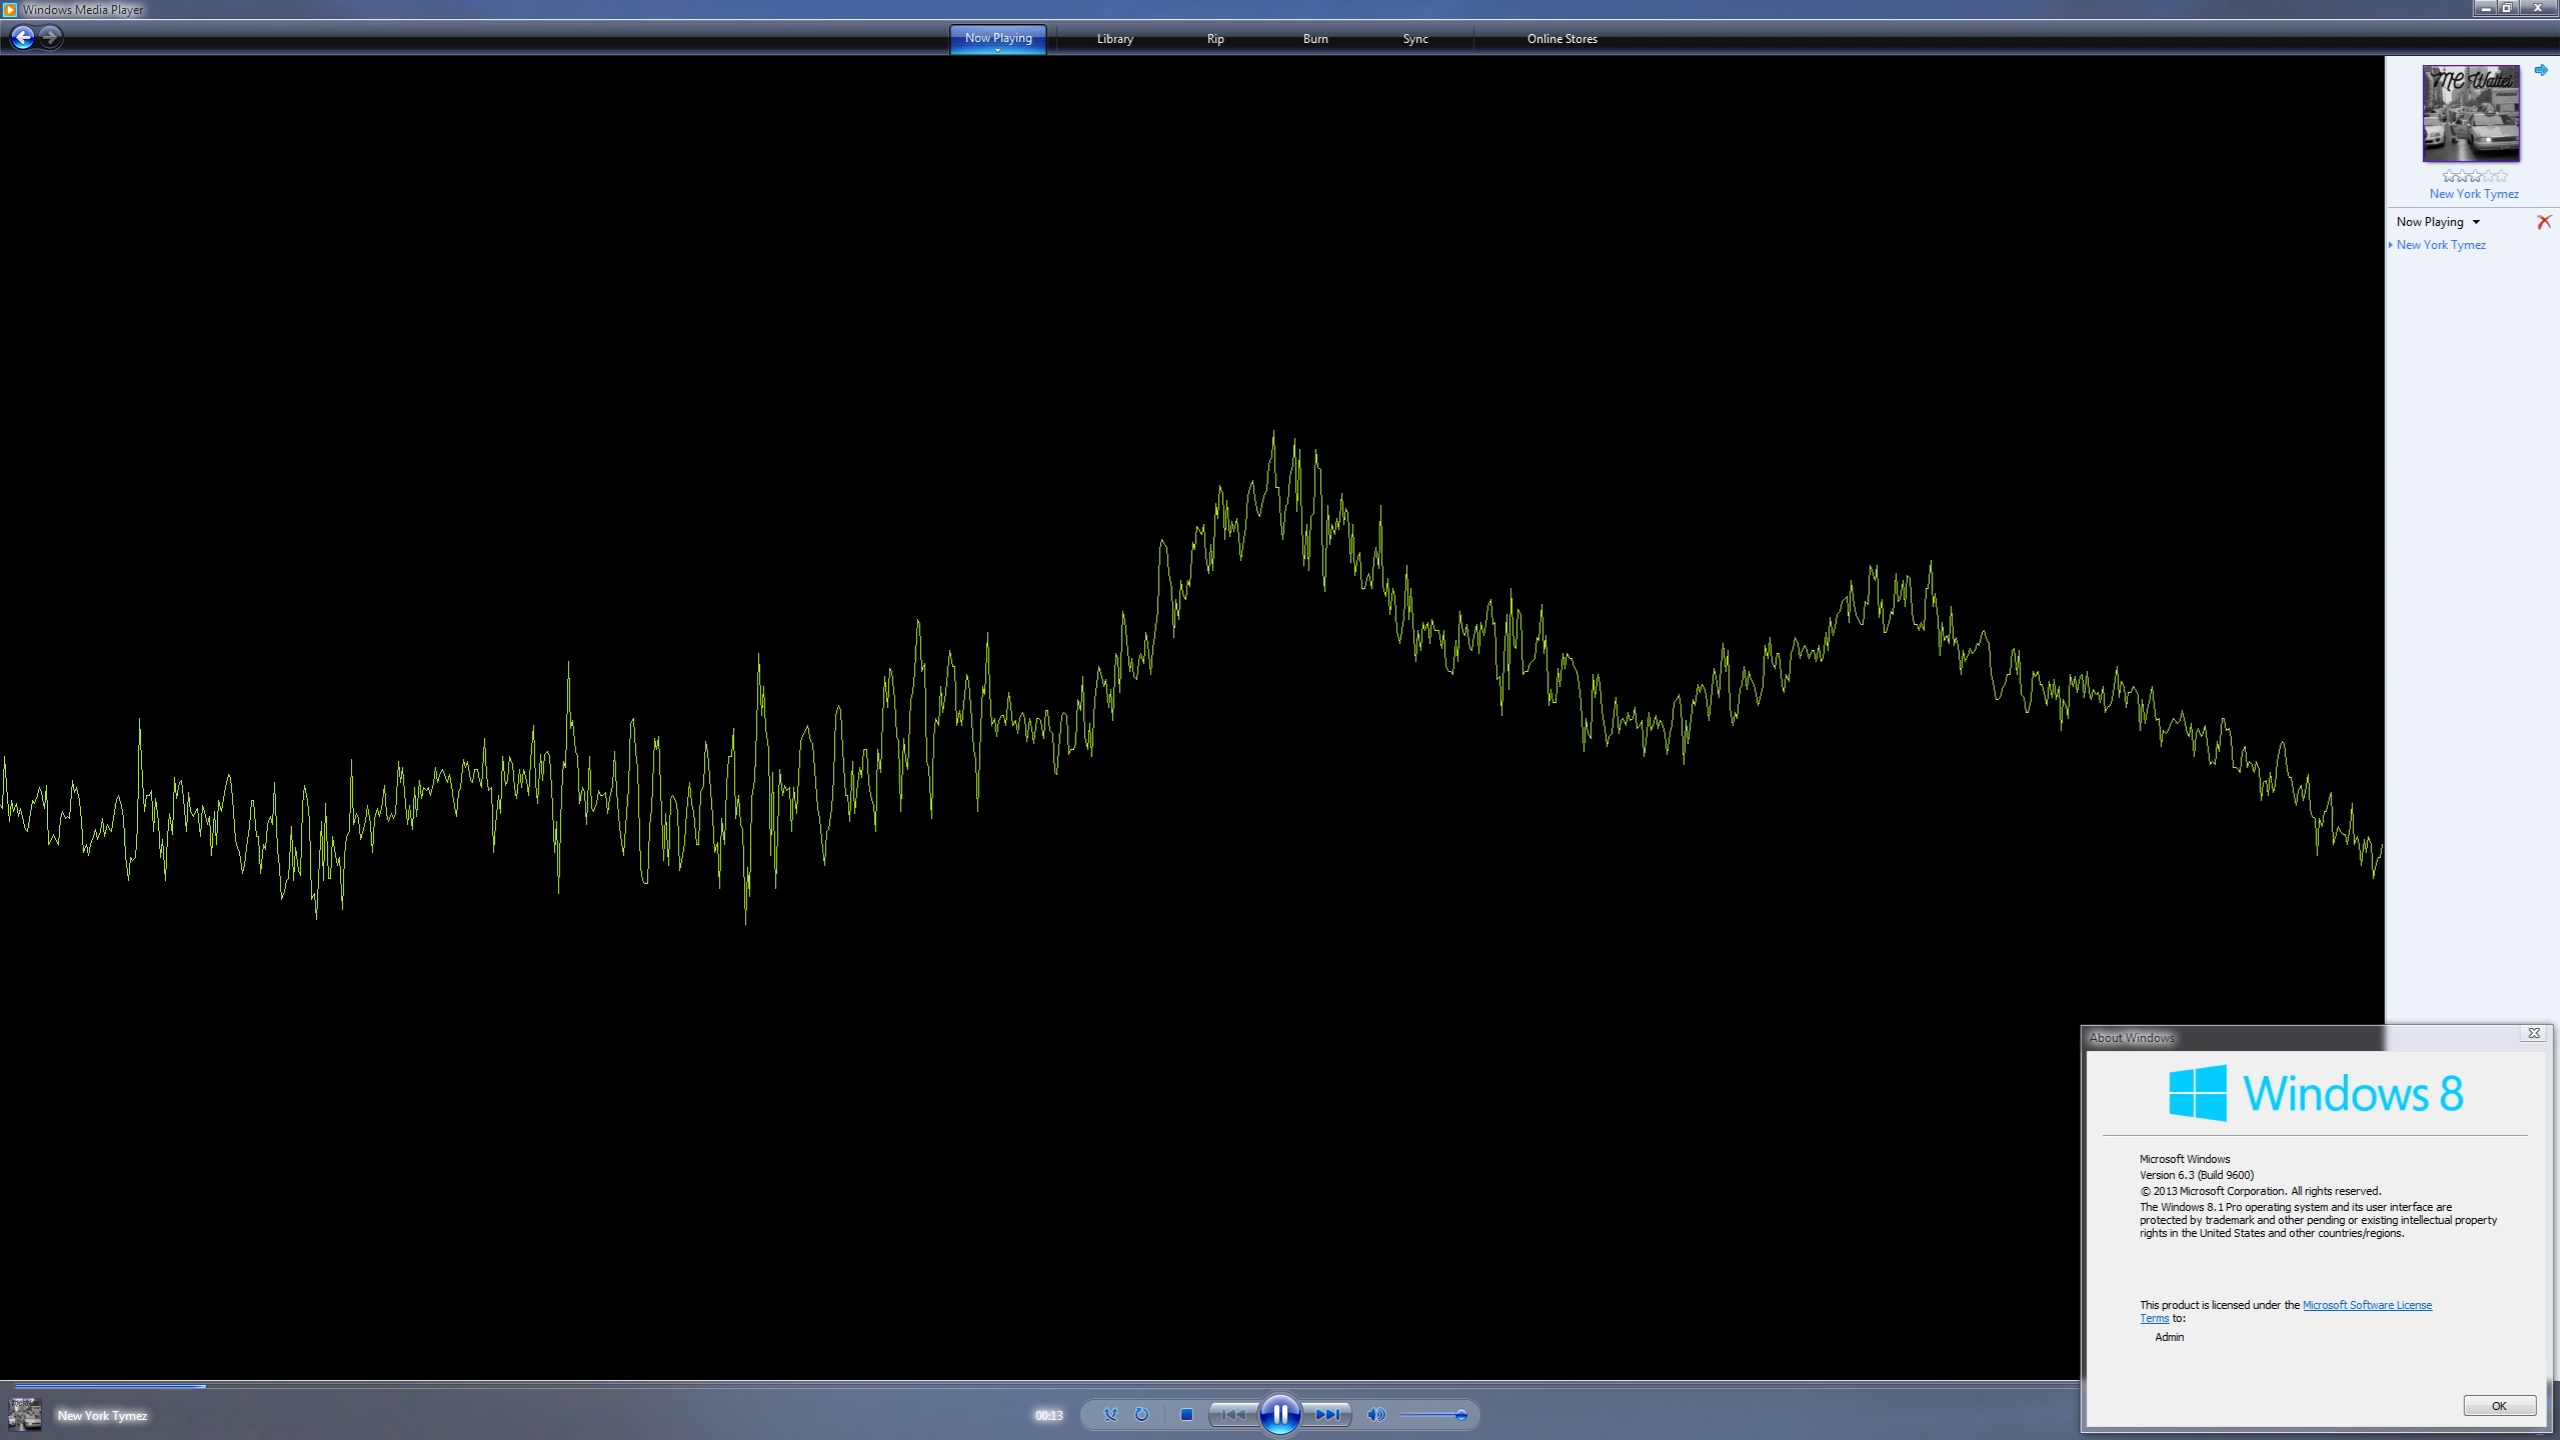Go to previous track
Screen dimensions: 2560x1440
click(x=1233, y=1414)
